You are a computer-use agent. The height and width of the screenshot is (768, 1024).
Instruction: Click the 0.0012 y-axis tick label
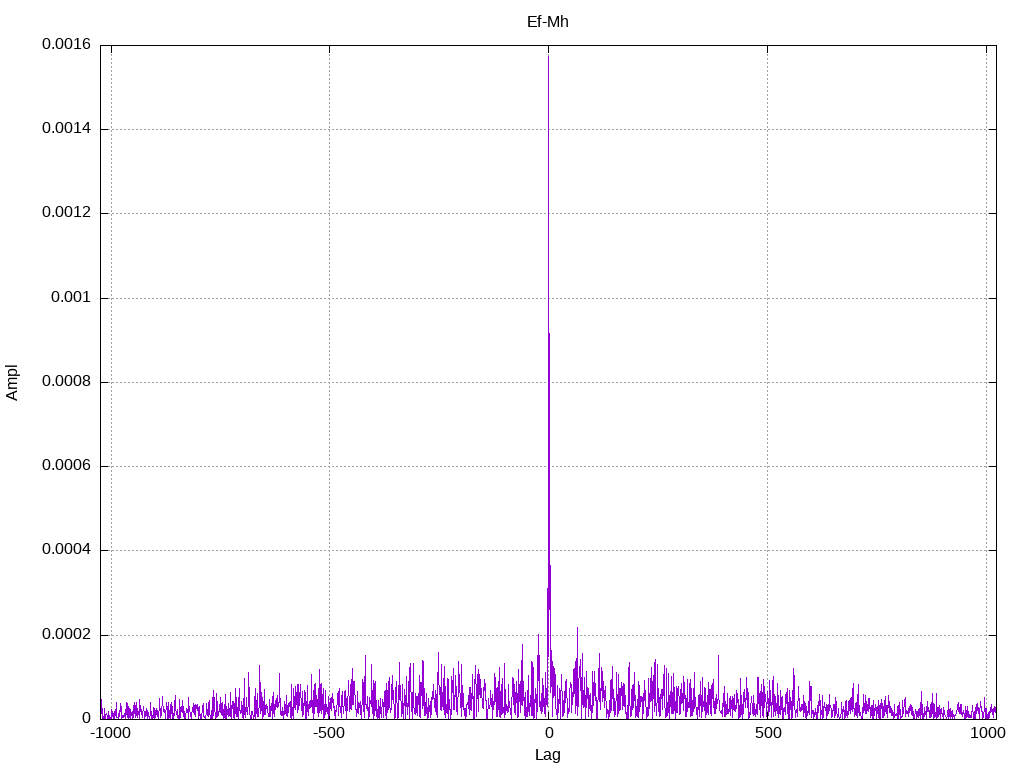click(67, 212)
